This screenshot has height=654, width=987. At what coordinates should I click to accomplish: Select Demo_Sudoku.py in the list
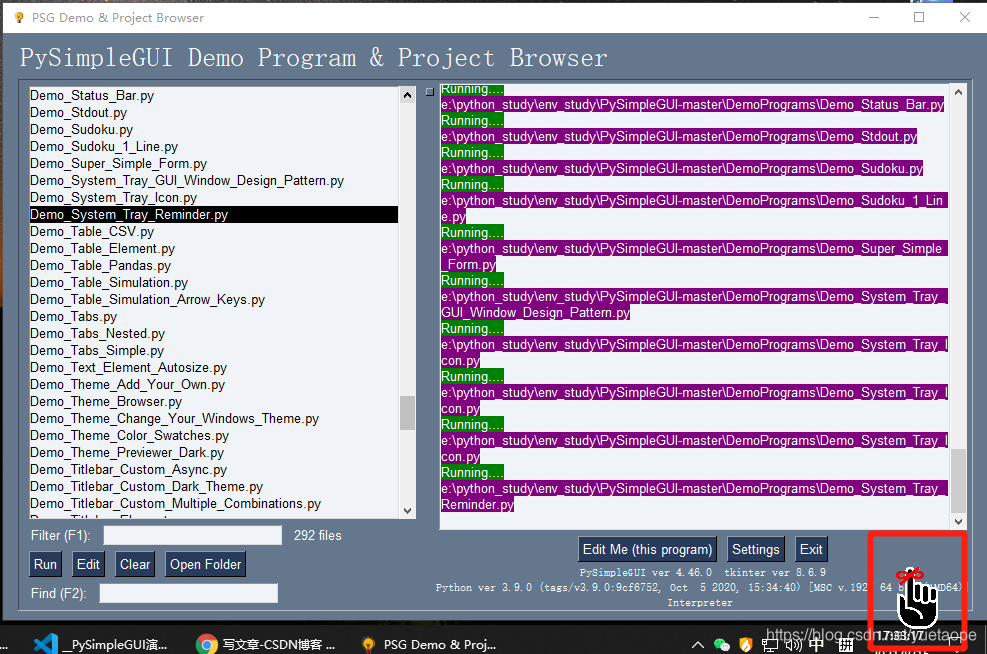tap(214, 130)
